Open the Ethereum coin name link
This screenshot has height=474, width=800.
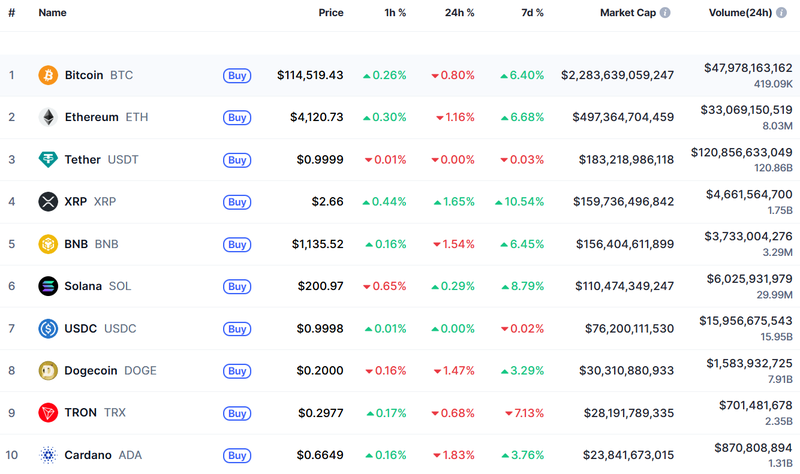coord(91,117)
